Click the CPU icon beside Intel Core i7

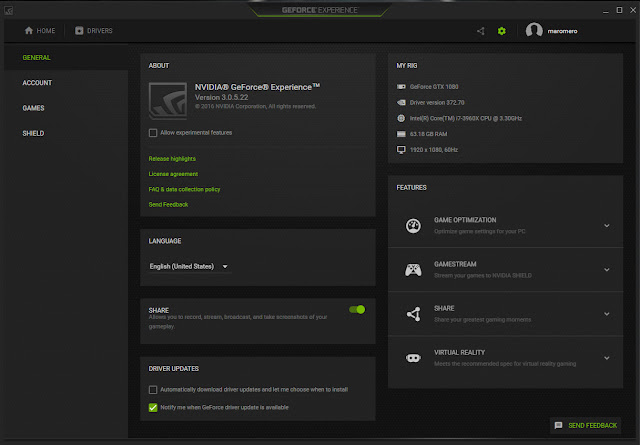(401, 118)
